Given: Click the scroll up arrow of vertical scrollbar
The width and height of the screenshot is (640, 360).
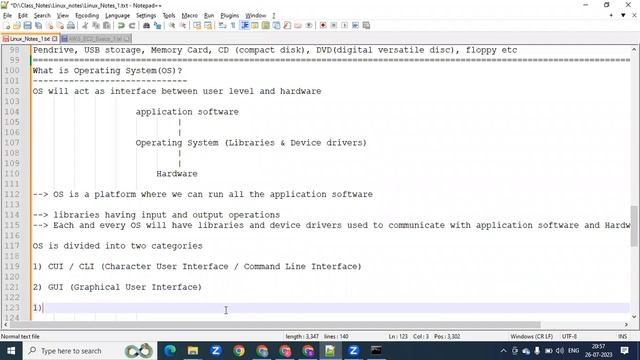Looking at the screenshot, I should 633,49.
